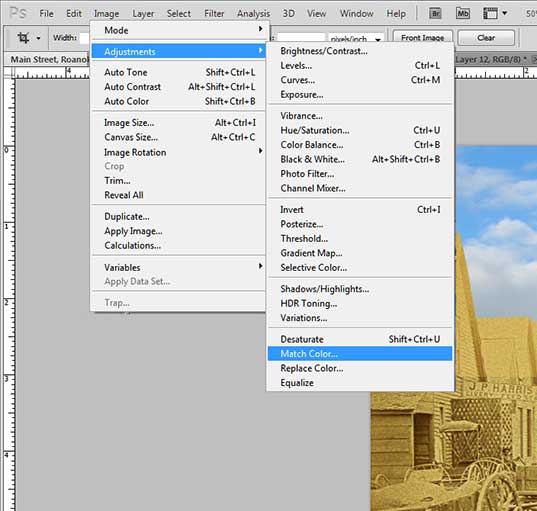Open Channel Mixer adjustment
The image size is (537, 511).
tap(360, 188)
